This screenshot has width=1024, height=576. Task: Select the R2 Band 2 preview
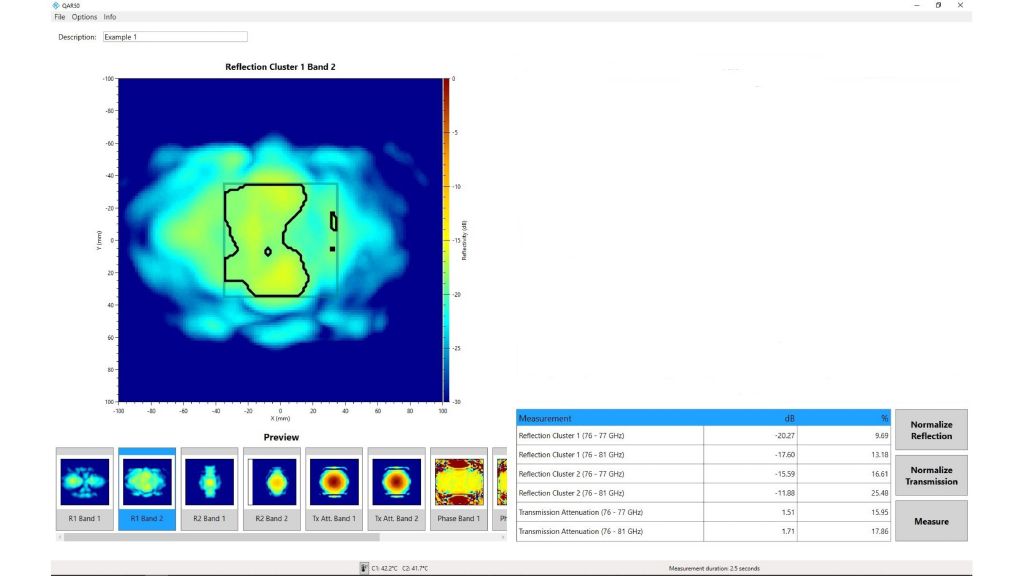[273, 485]
